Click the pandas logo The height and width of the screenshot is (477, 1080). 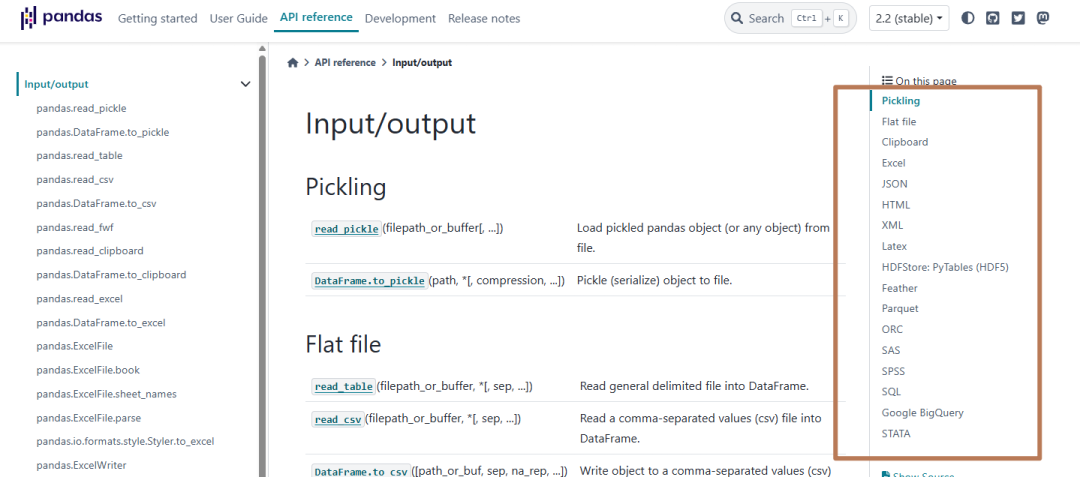[61, 18]
